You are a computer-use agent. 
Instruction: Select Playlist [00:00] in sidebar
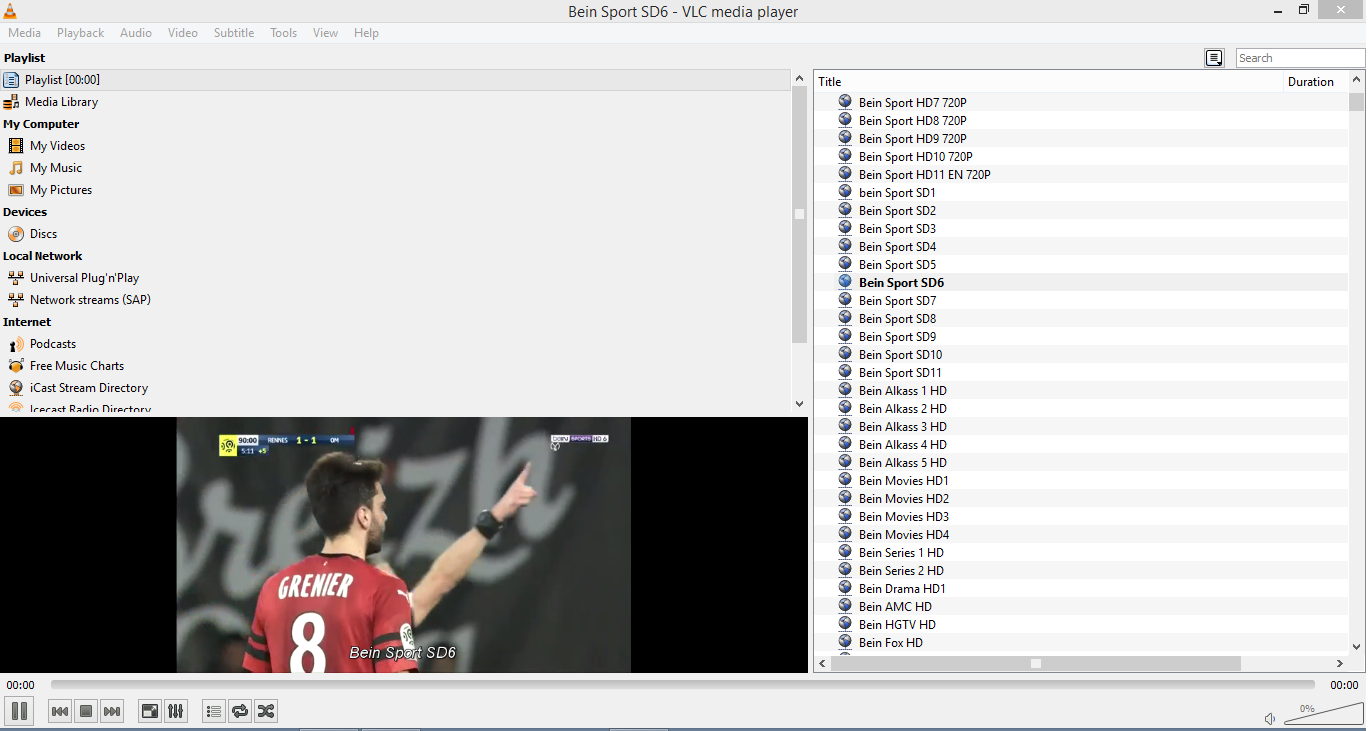(396, 80)
